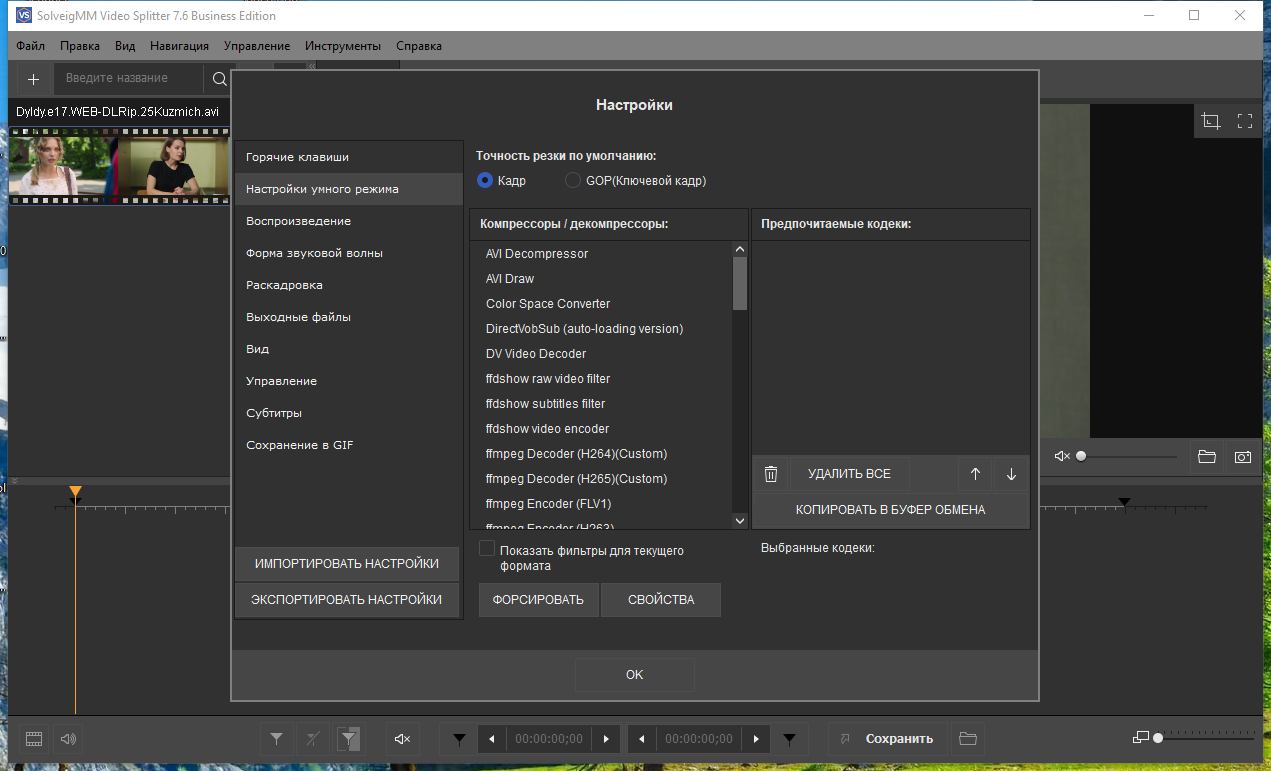Click codec list scroll down arrow

coord(740,520)
